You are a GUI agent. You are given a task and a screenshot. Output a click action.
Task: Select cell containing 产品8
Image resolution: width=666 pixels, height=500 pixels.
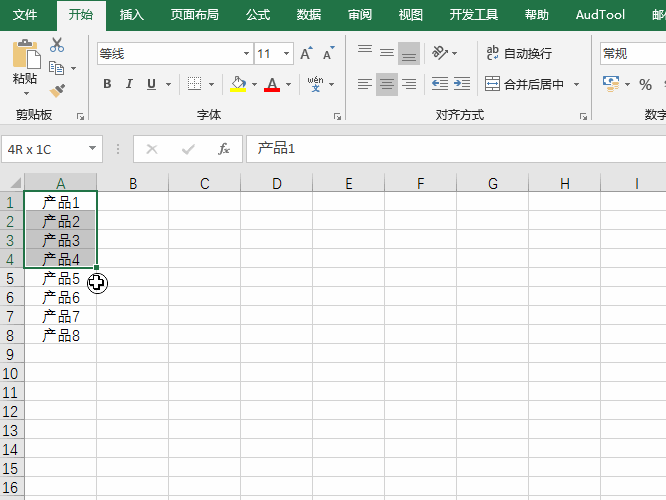60,336
